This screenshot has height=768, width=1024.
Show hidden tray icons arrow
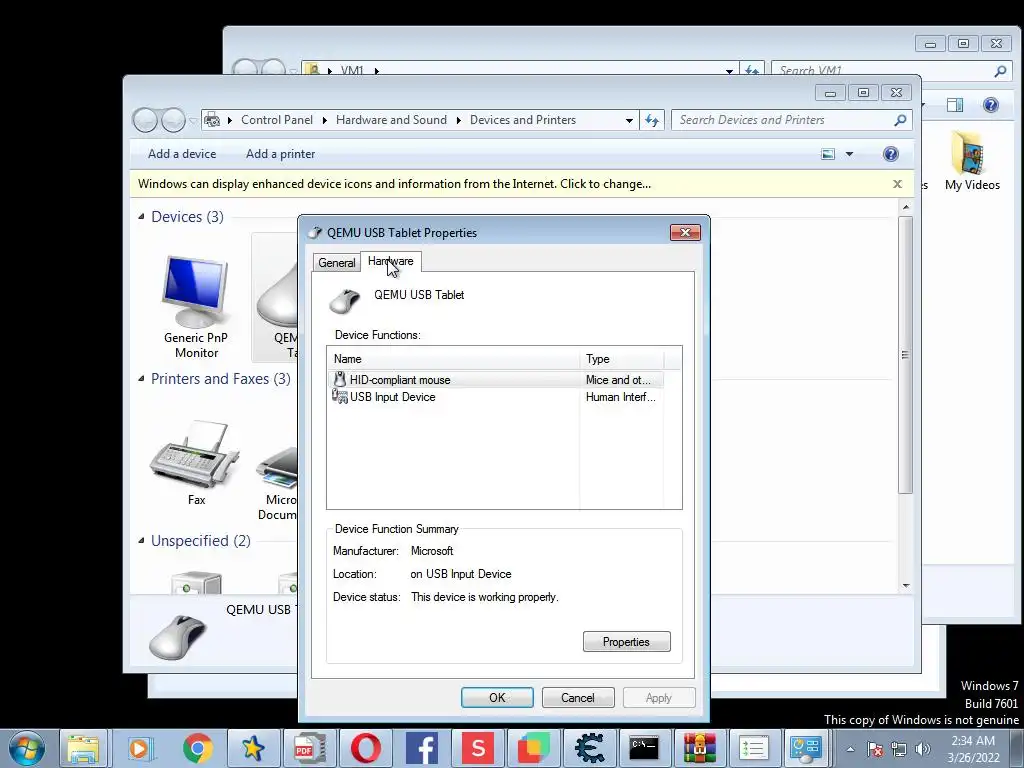850,749
